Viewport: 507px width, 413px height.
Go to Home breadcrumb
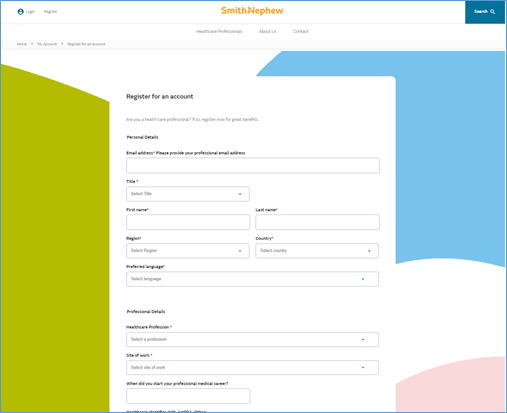pyautogui.click(x=22, y=44)
